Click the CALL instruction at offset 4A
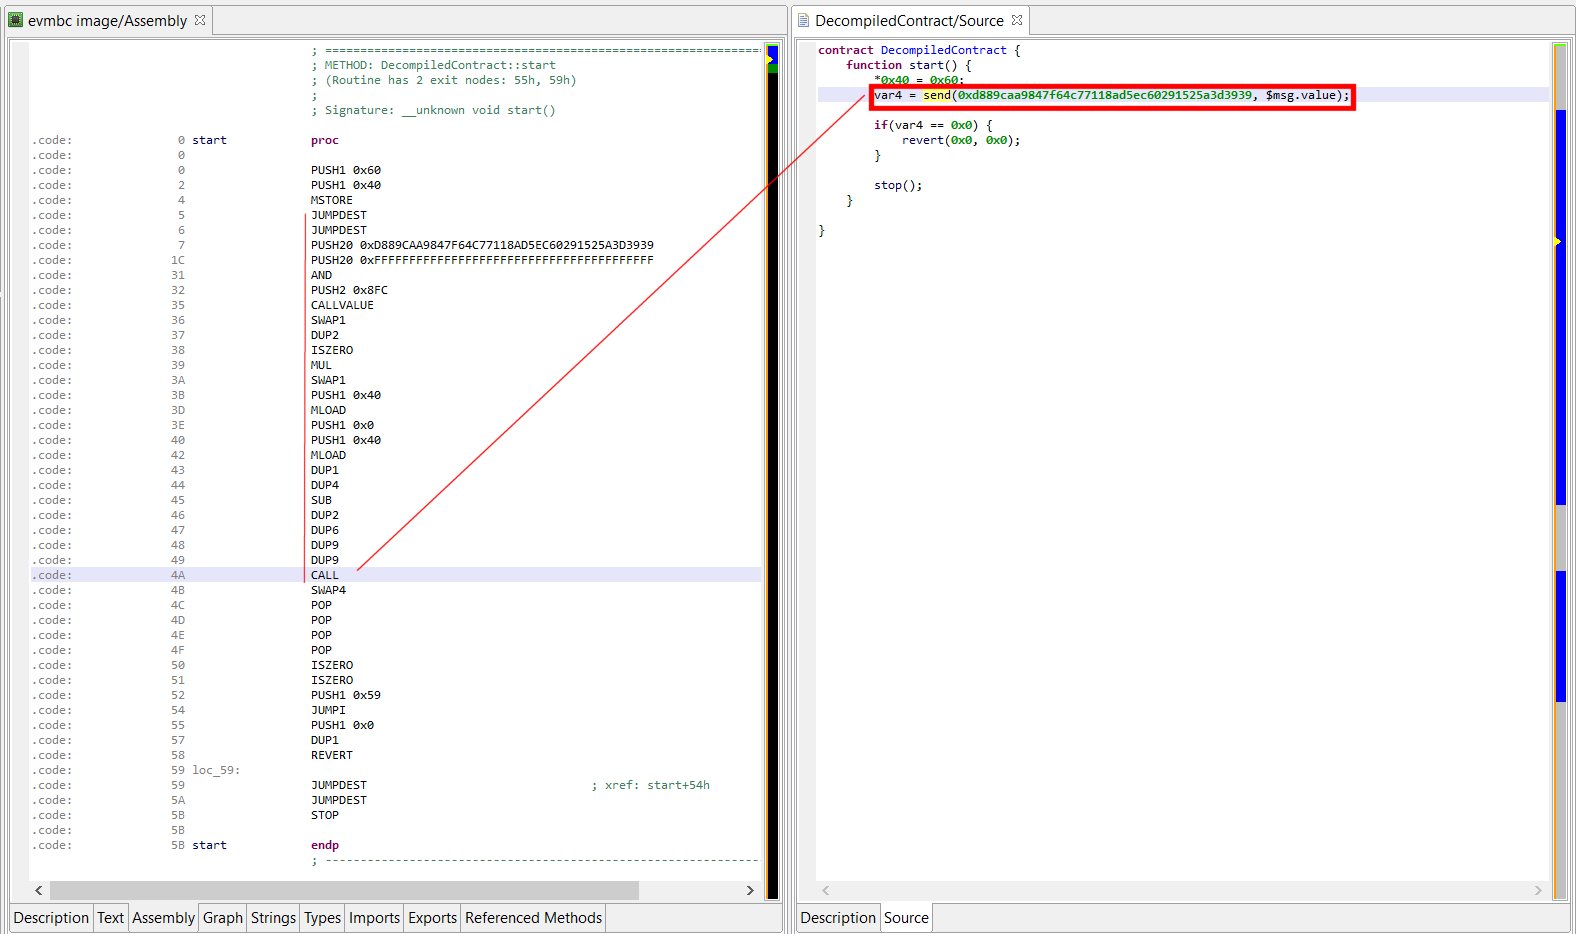This screenshot has height=934, width=1576. click(x=325, y=575)
